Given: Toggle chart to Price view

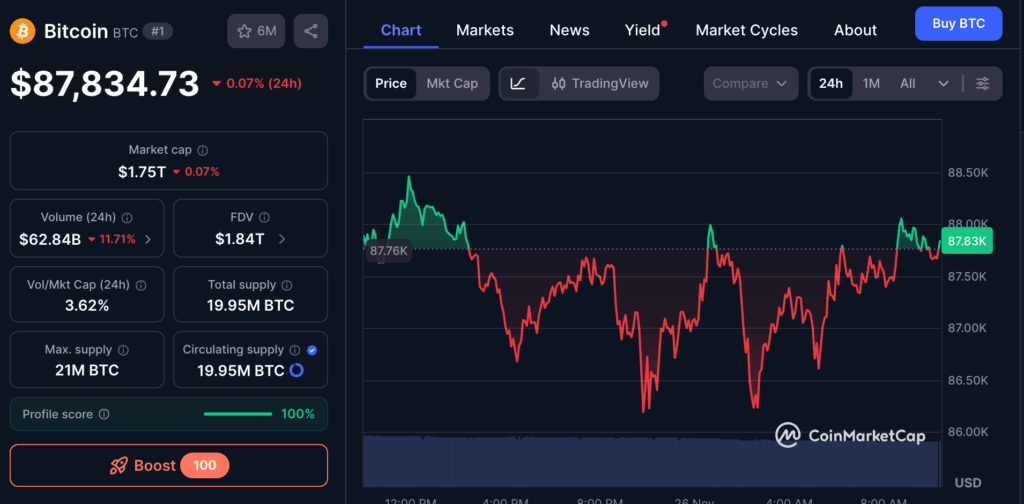Looking at the screenshot, I should coord(391,83).
